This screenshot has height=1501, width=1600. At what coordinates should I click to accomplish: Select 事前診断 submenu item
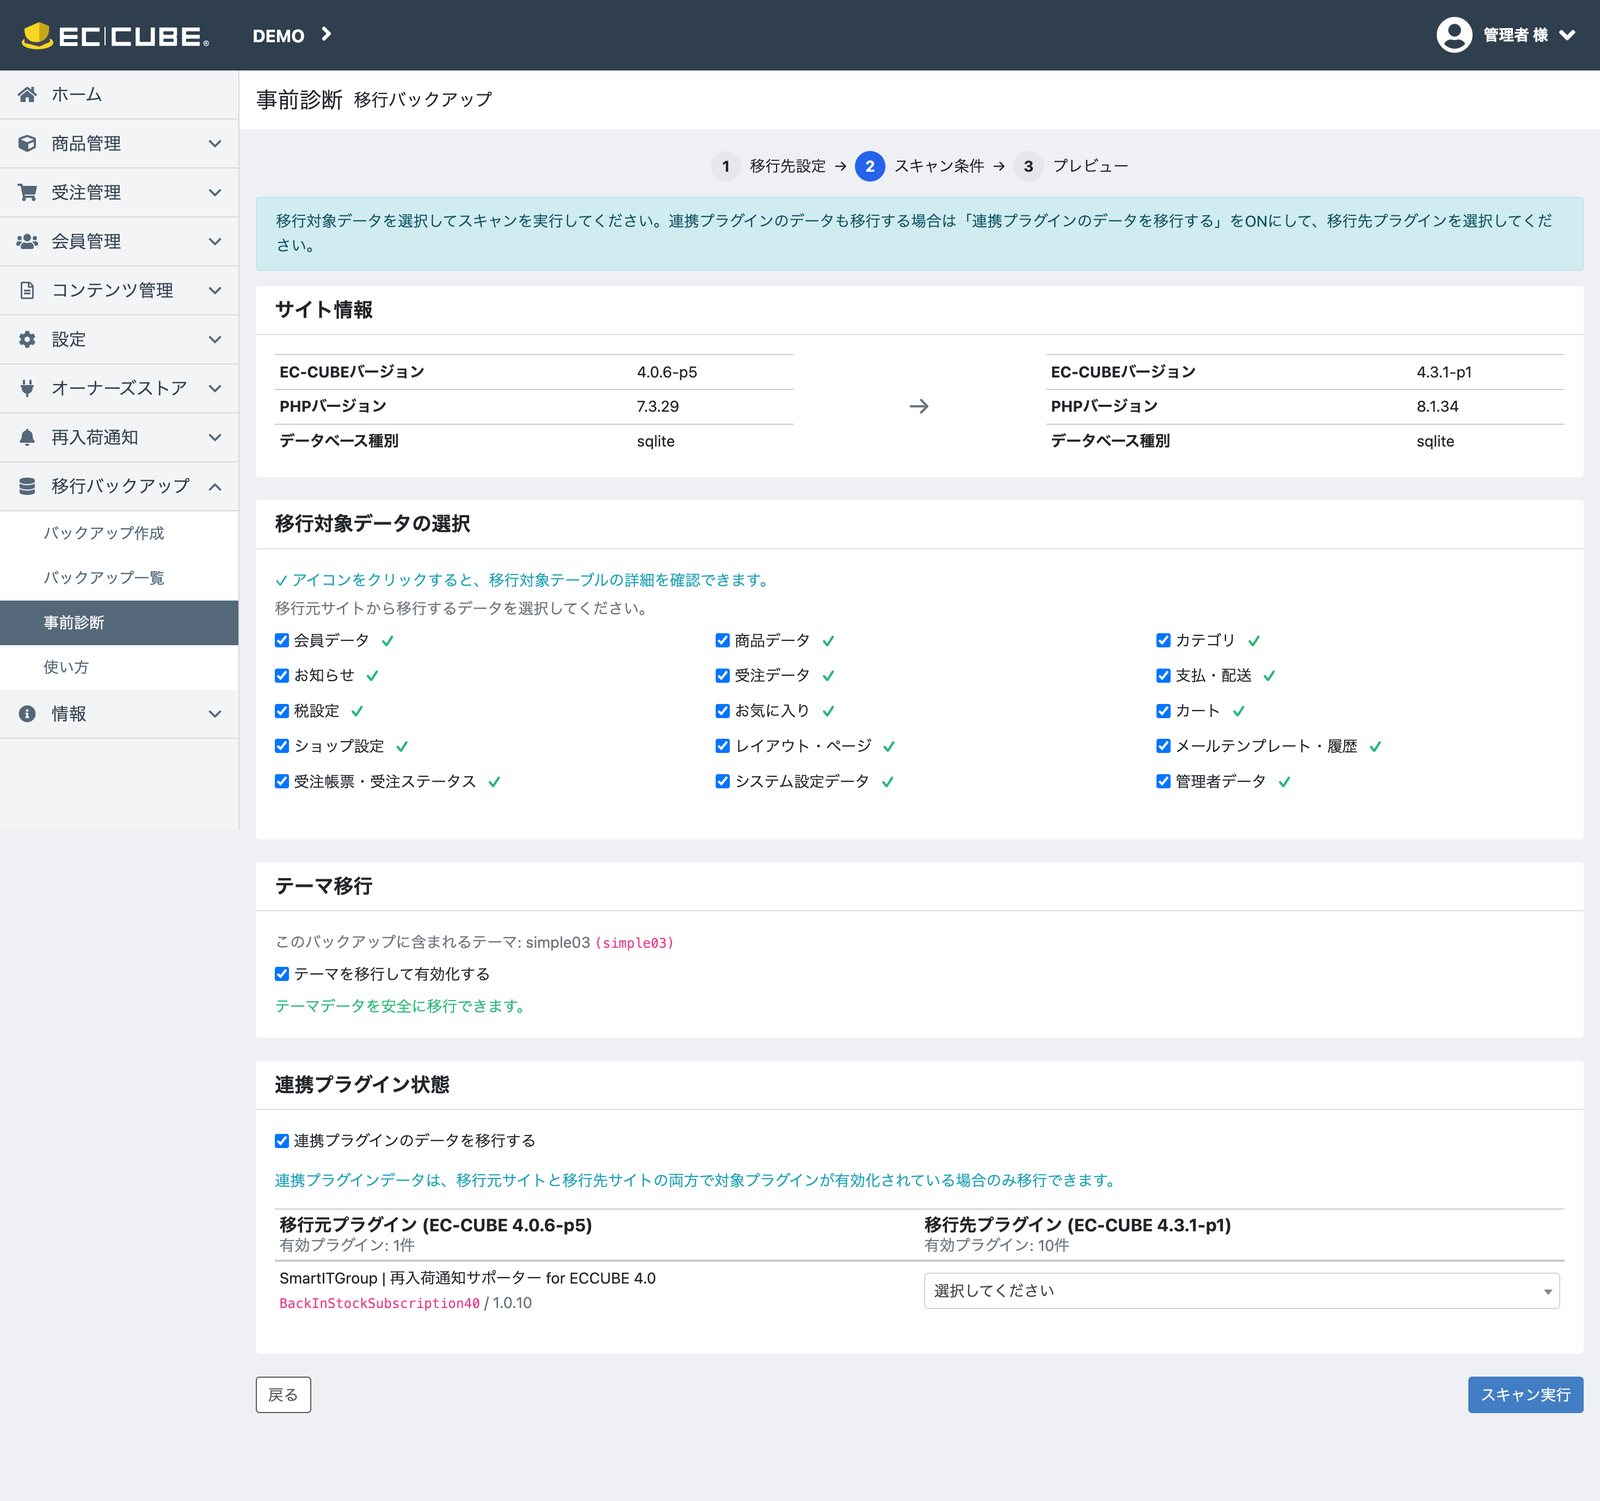point(119,623)
